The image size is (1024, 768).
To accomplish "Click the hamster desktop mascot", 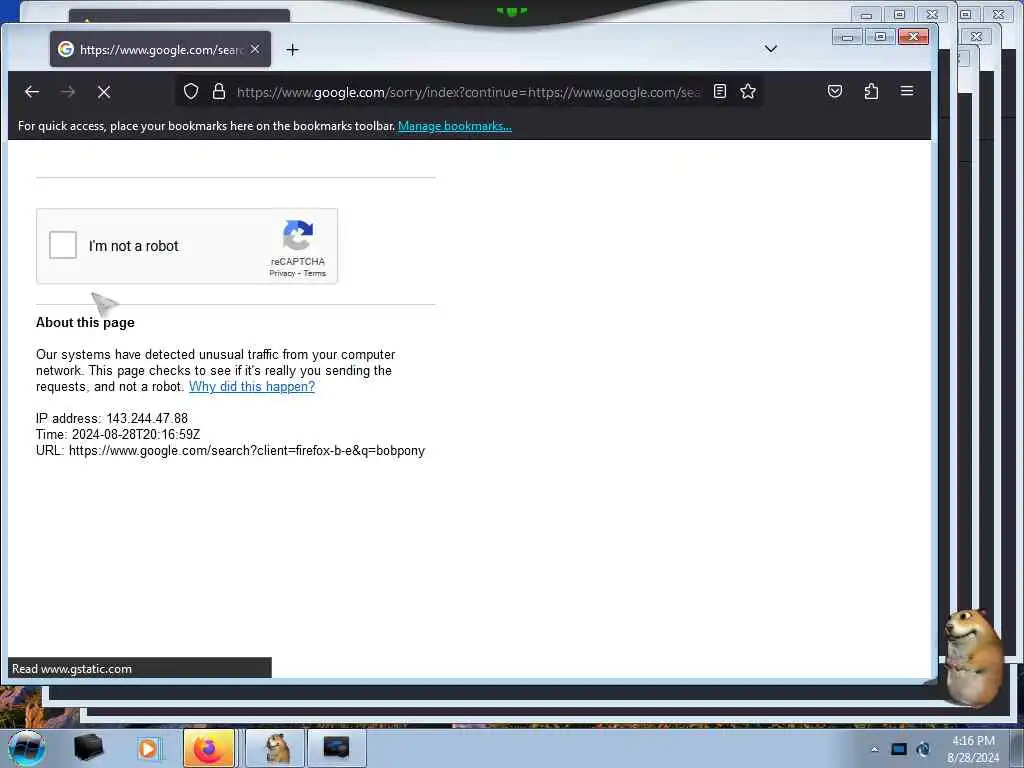I will pos(972,658).
